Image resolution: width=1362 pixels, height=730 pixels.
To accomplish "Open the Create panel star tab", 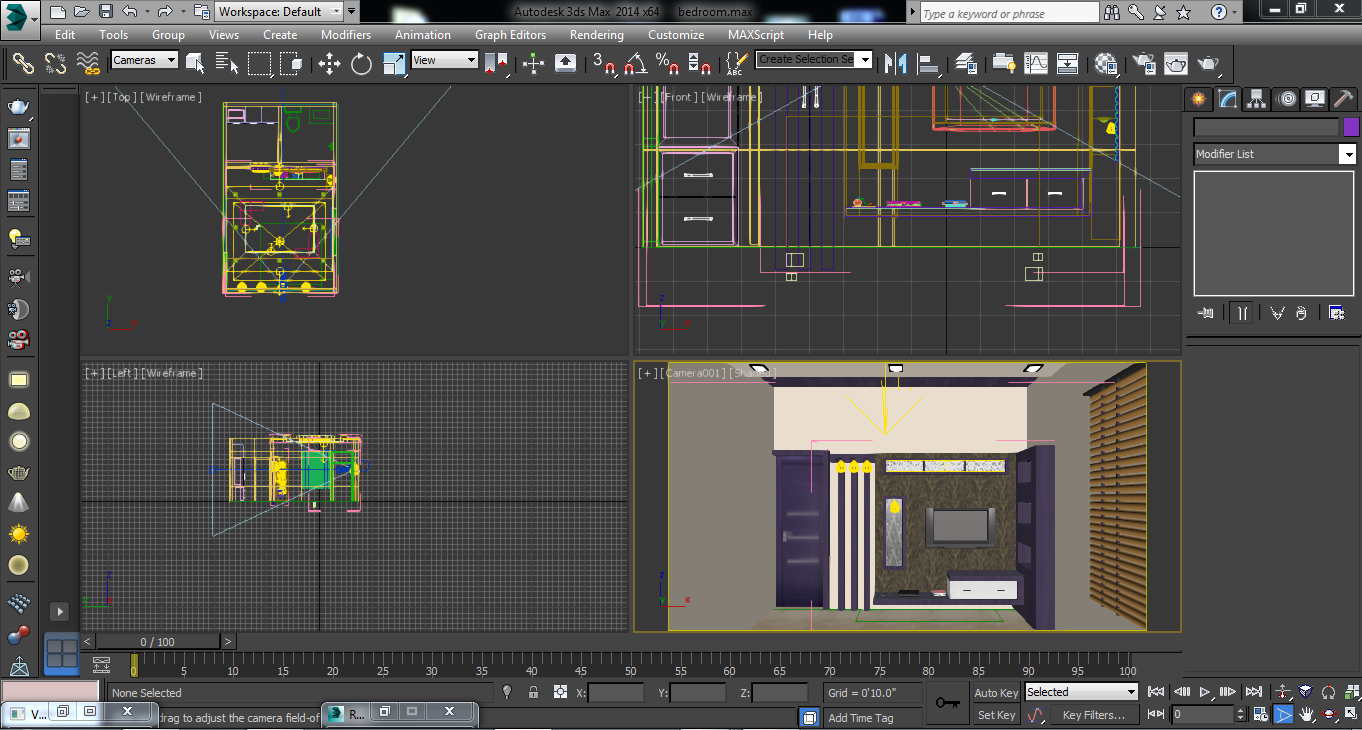I will [x=1198, y=98].
